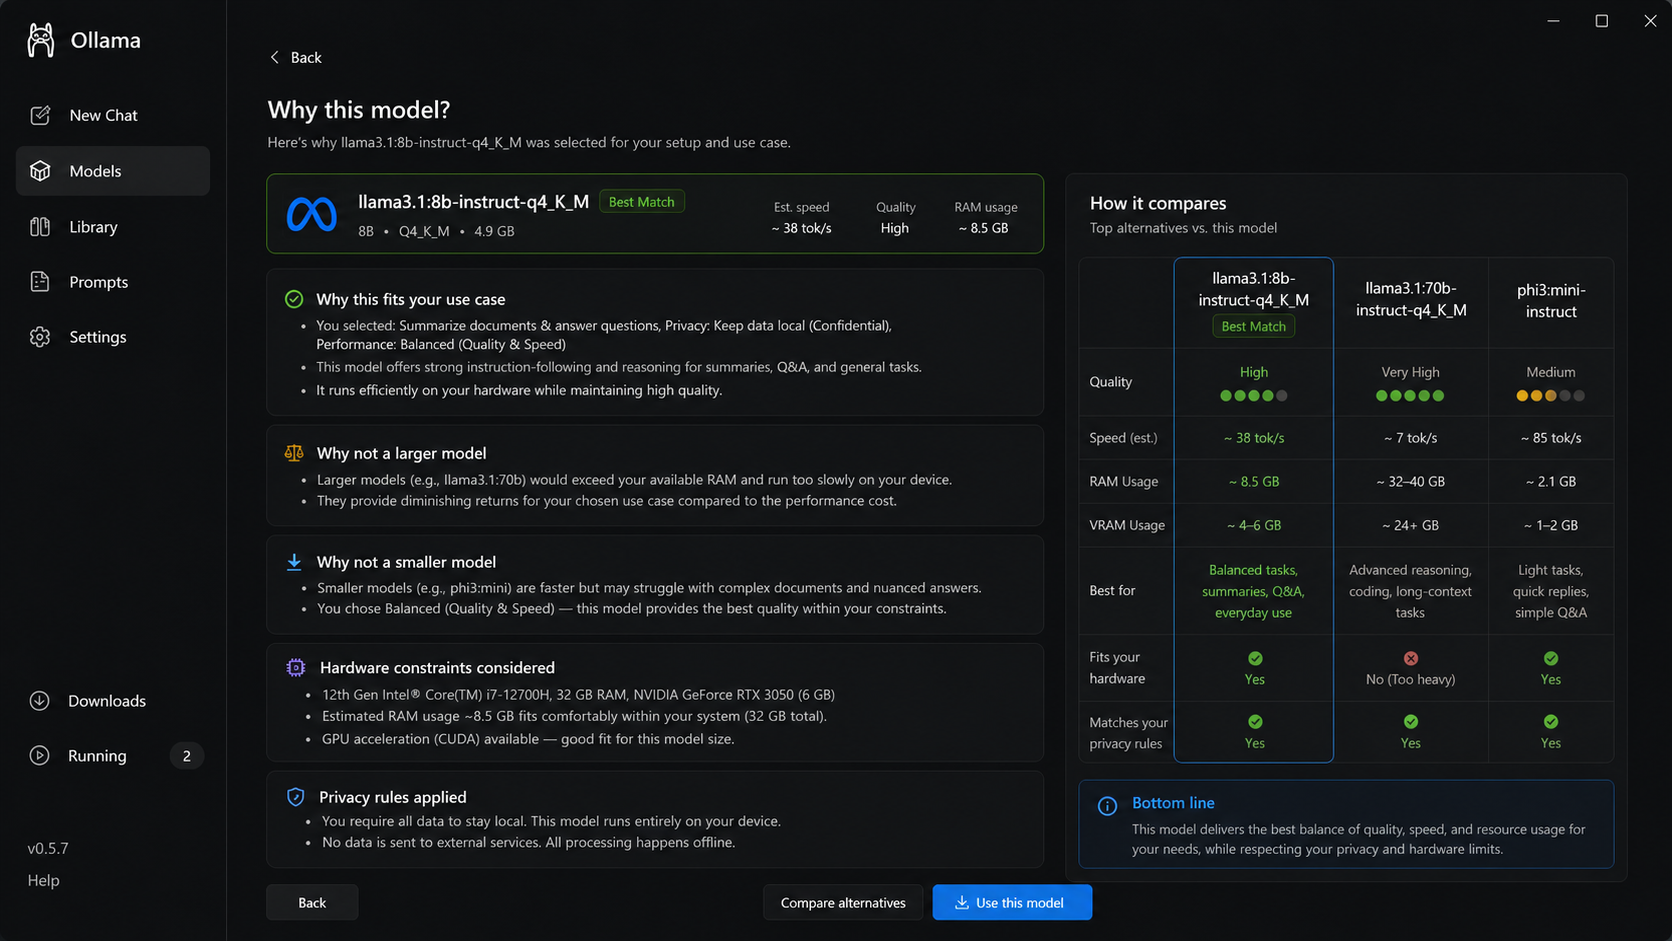Click the 'Balanced tasks, summaries, Q&A, everyday use' cell
Image resolution: width=1672 pixels, height=941 pixels.
click(x=1254, y=591)
